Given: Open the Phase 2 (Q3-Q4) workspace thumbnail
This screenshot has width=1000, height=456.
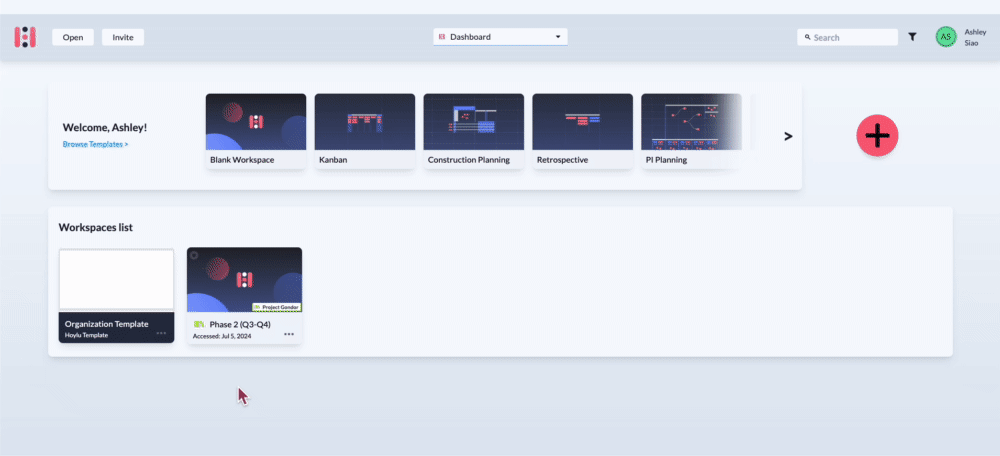Looking at the screenshot, I should coord(244,280).
